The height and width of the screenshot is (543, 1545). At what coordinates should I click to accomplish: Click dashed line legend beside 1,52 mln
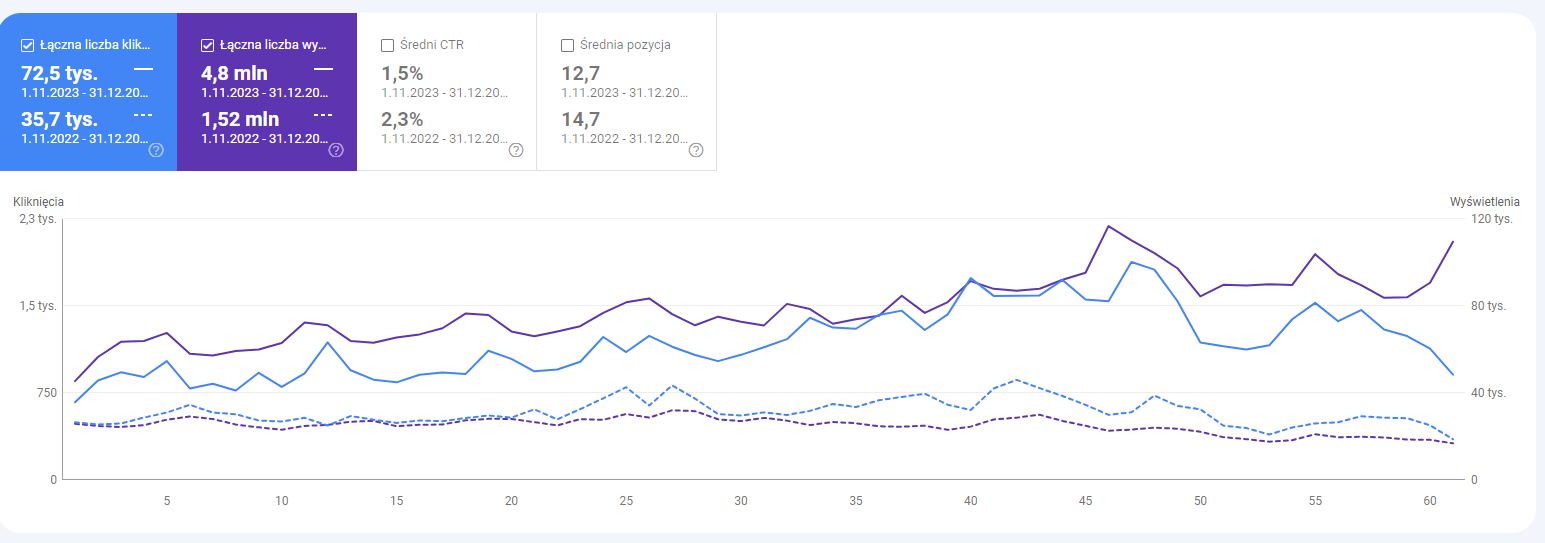323,115
